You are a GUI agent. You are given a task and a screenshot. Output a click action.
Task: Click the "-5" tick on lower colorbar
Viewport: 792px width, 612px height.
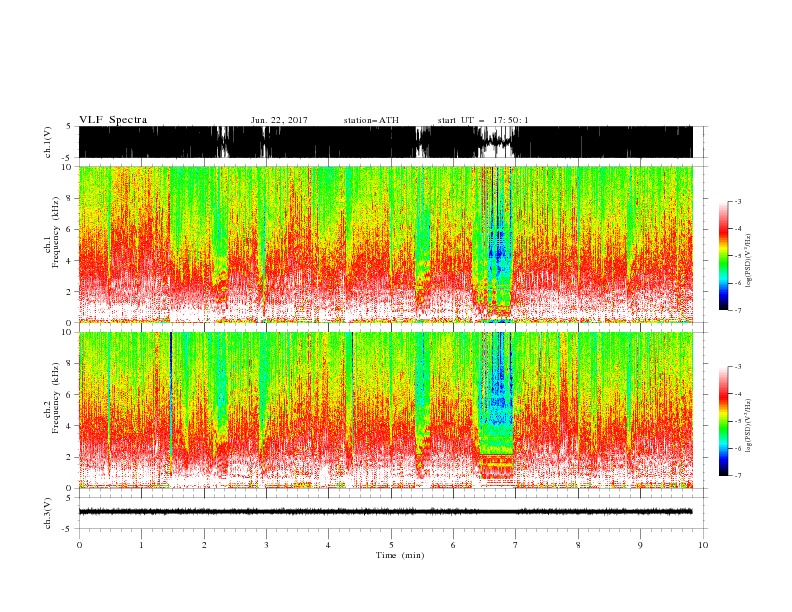pyautogui.click(x=738, y=421)
